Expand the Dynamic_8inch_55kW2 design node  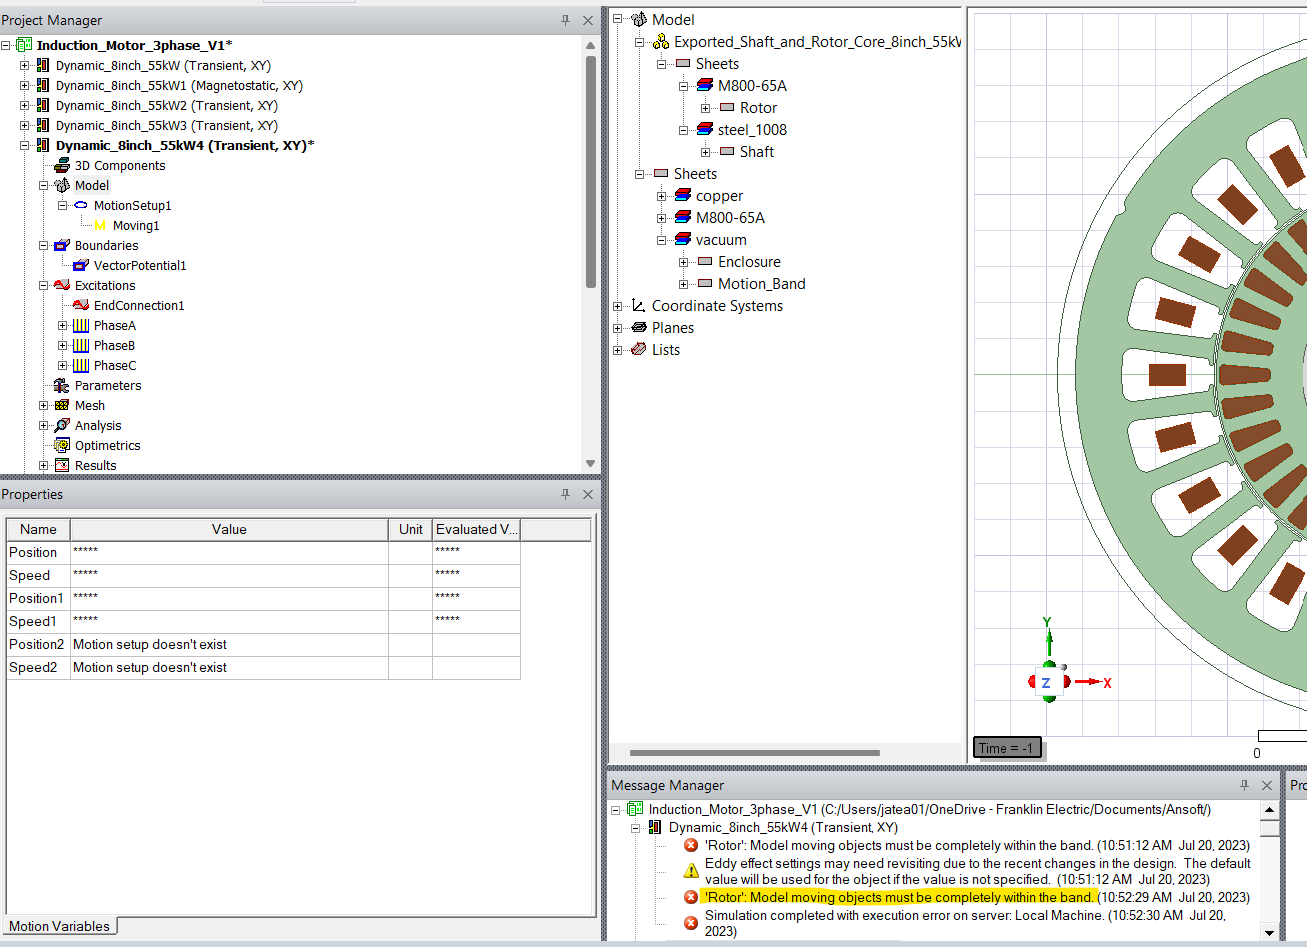pyautogui.click(x=25, y=105)
